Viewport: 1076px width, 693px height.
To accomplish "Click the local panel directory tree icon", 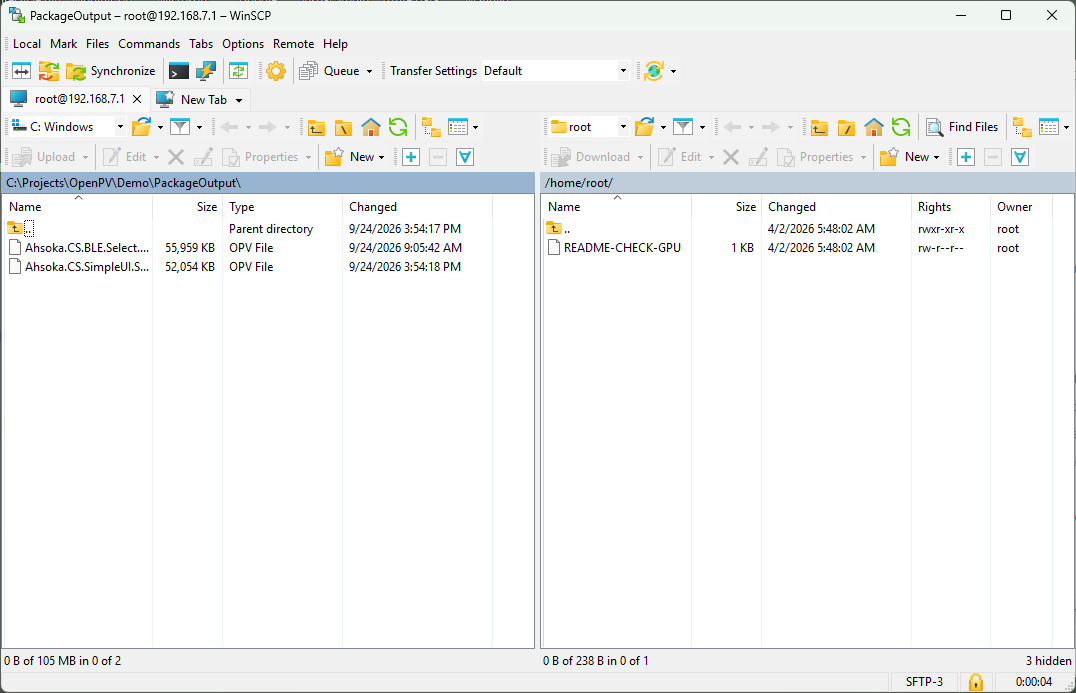I will pyautogui.click(x=431, y=127).
